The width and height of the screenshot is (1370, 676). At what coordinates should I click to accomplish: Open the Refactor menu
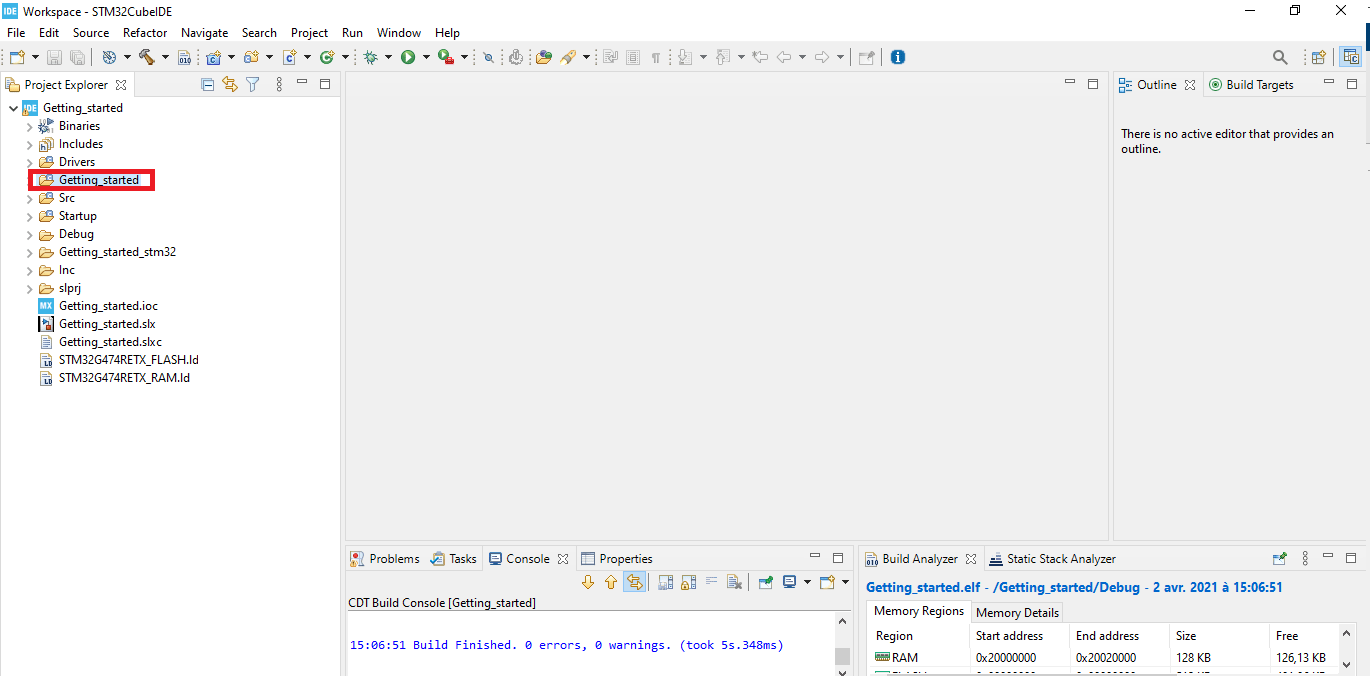point(145,33)
